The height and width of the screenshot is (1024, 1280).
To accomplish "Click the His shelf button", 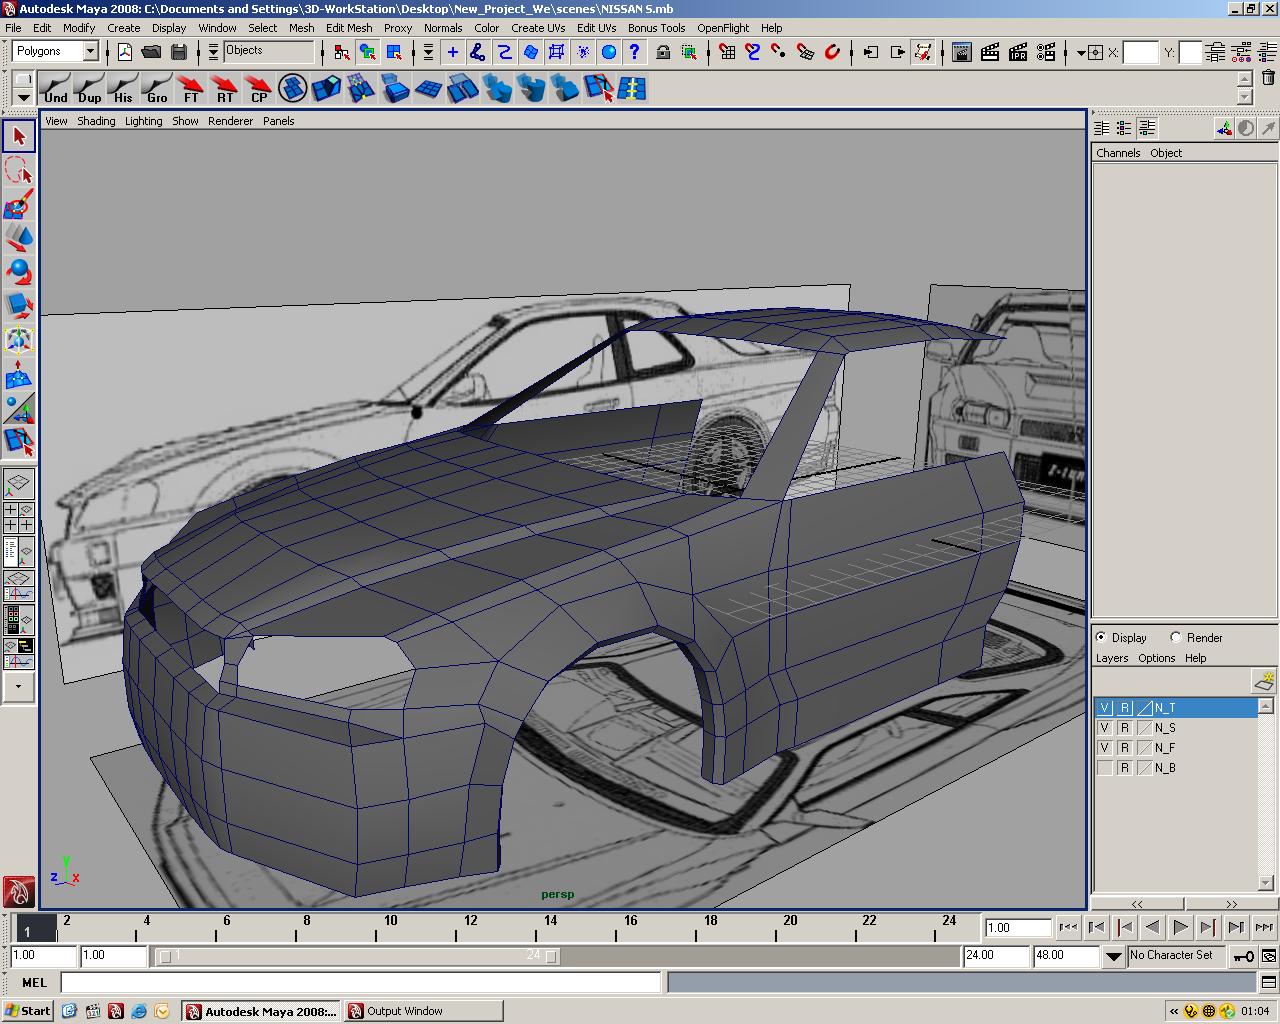I will pos(123,89).
